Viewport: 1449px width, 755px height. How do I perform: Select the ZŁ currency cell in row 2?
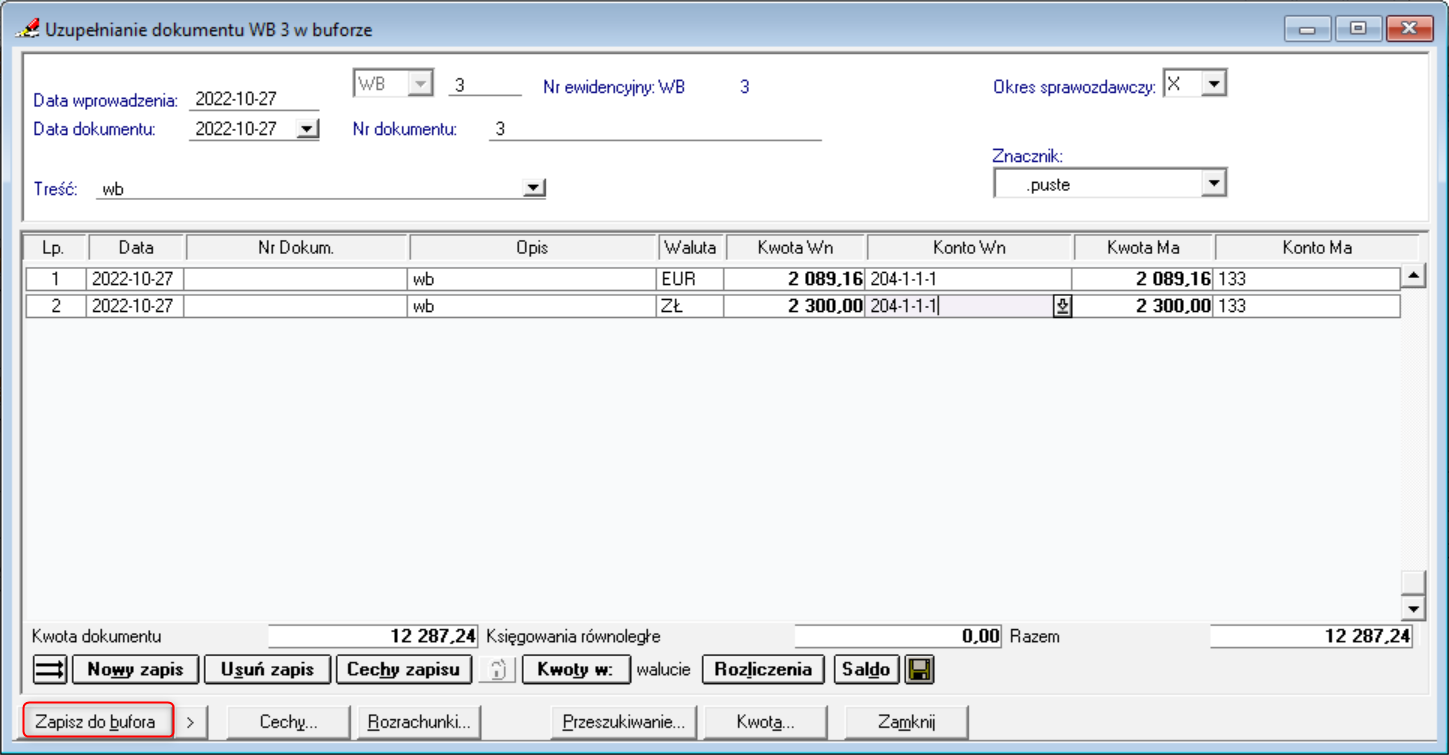690,307
